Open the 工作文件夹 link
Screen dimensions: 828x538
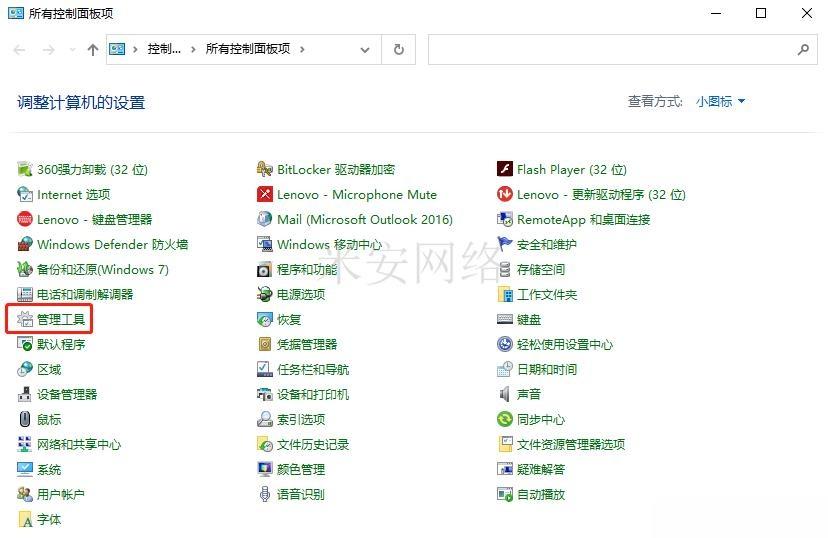[x=547, y=295]
